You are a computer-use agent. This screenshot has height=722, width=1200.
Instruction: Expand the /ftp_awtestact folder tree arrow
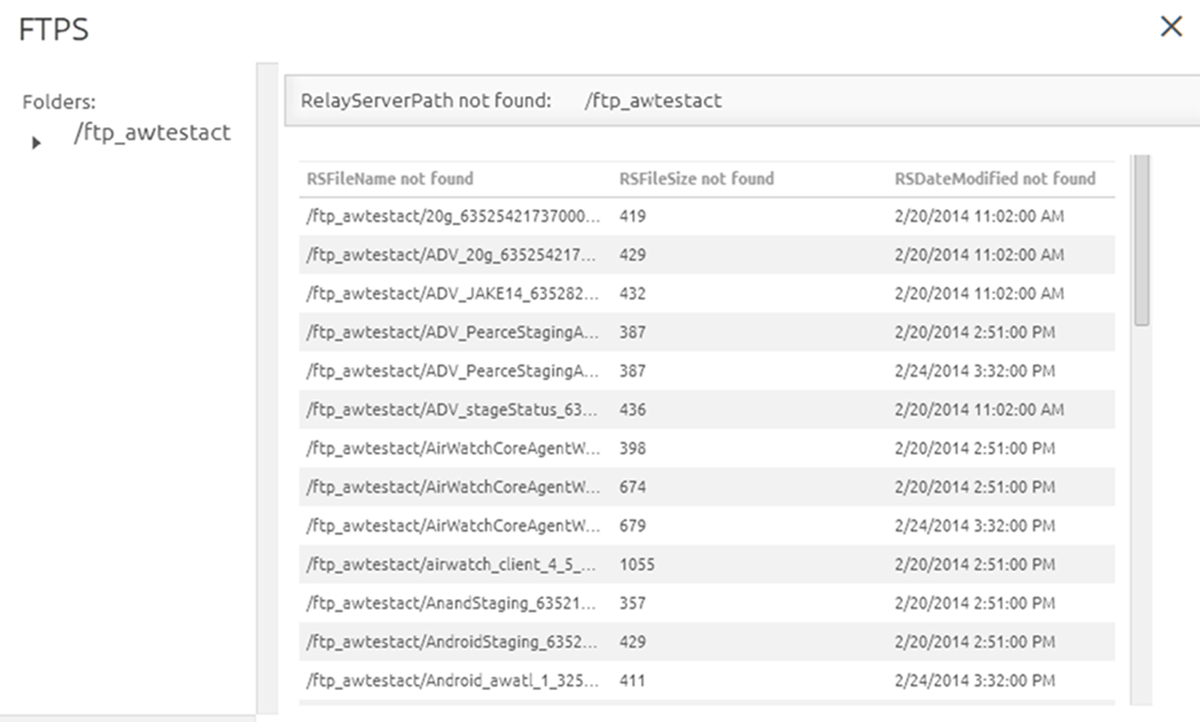coord(37,144)
